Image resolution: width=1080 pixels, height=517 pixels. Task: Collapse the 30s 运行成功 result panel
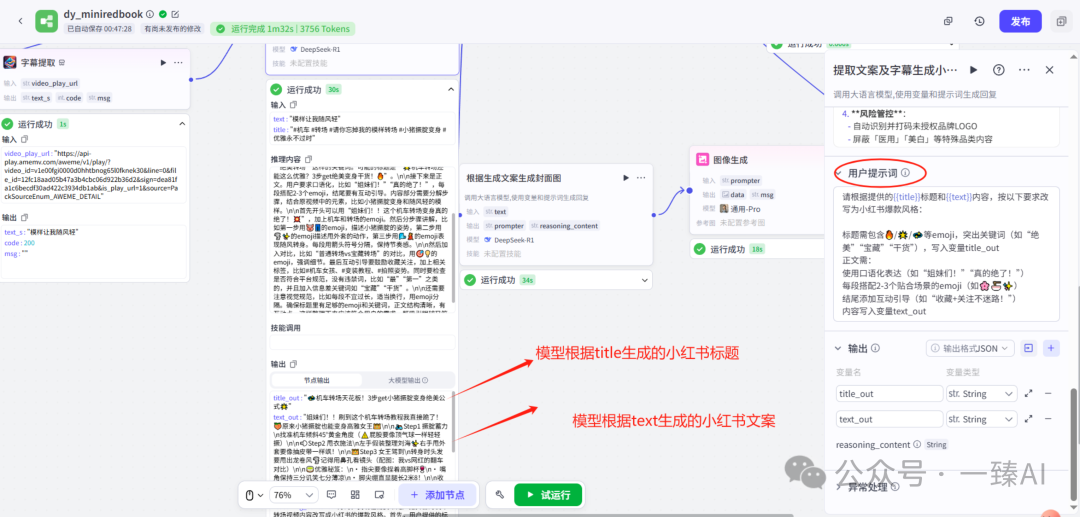[x=451, y=89]
